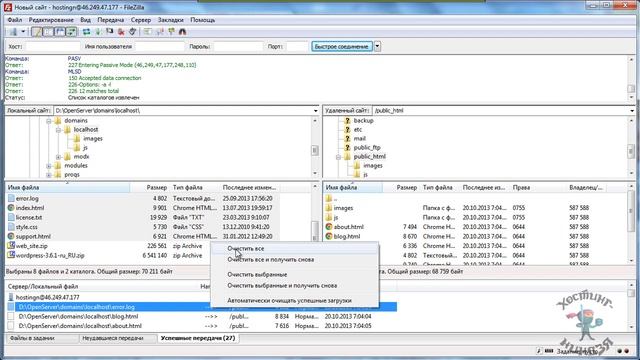Select the public_ftp folder in remote tree

click(367, 148)
